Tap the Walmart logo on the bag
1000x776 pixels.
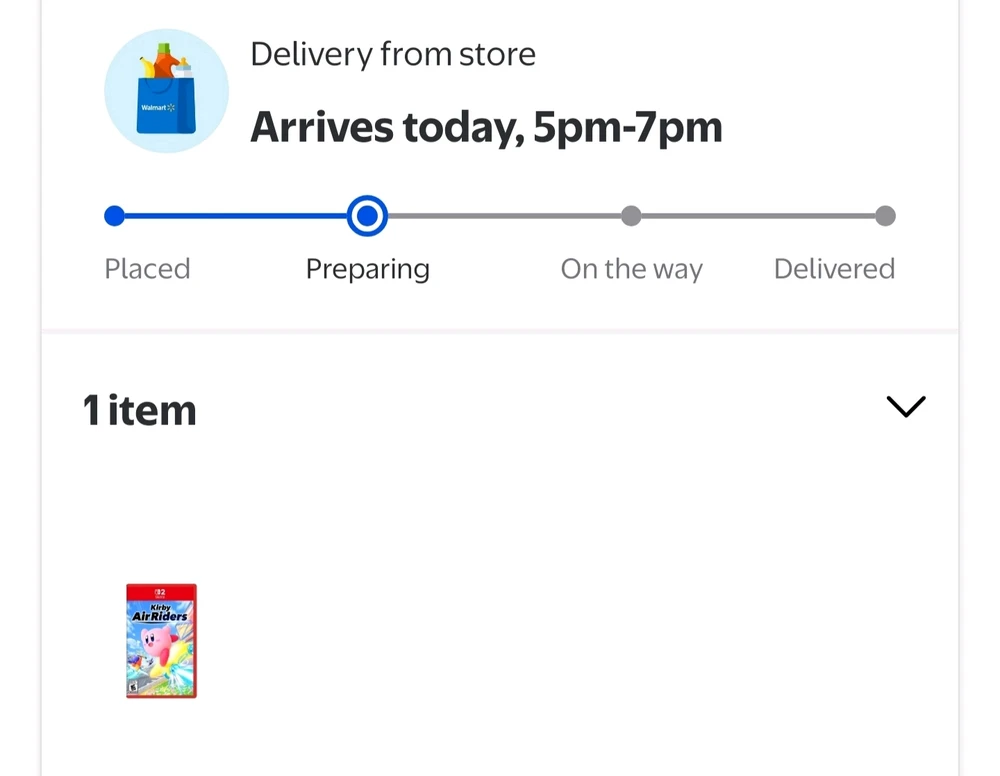click(x=158, y=107)
